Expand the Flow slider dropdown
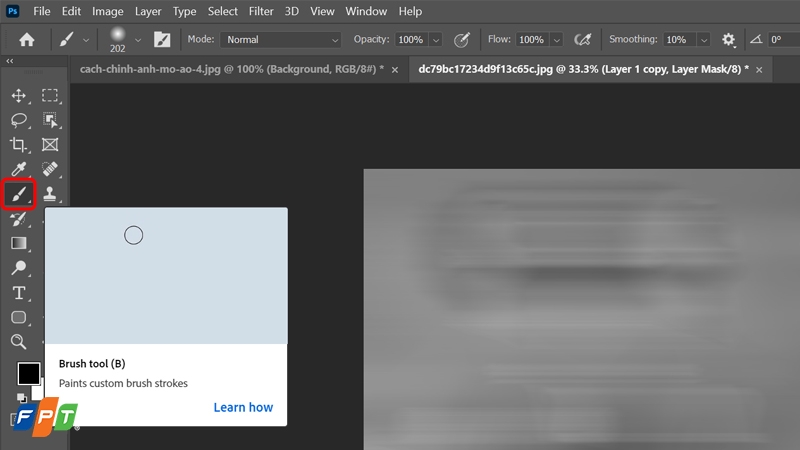This screenshot has width=800, height=450. coord(557,40)
